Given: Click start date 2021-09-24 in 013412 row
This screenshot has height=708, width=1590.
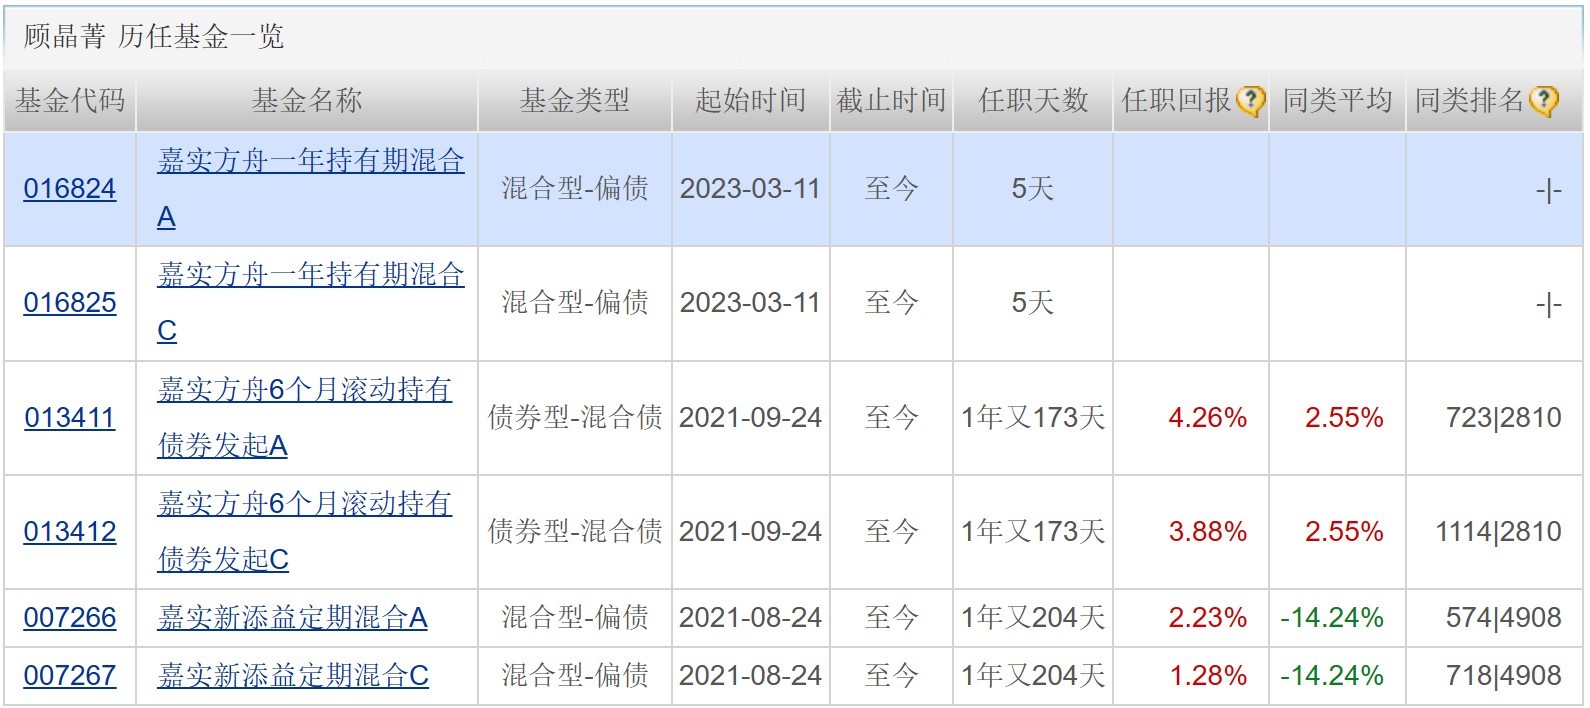Looking at the screenshot, I should click(x=750, y=532).
